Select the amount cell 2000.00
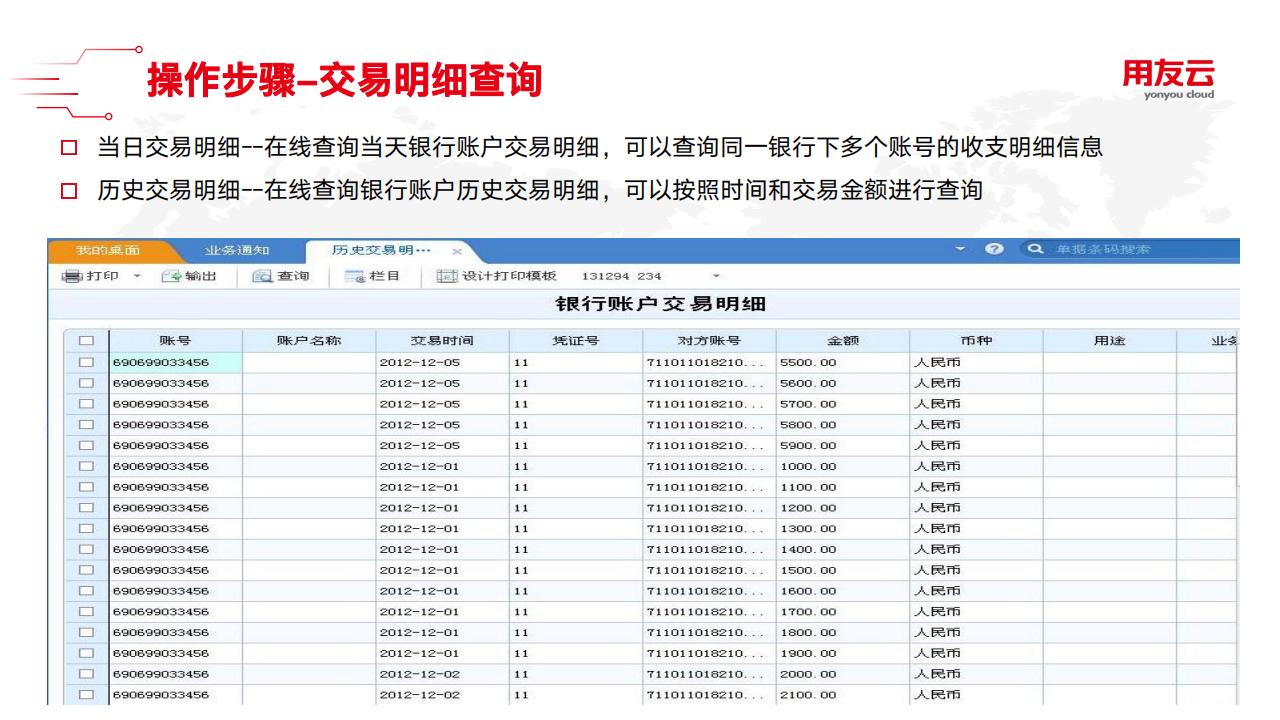Image resolution: width=1280 pixels, height=720 pixels. tap(842, 674)
